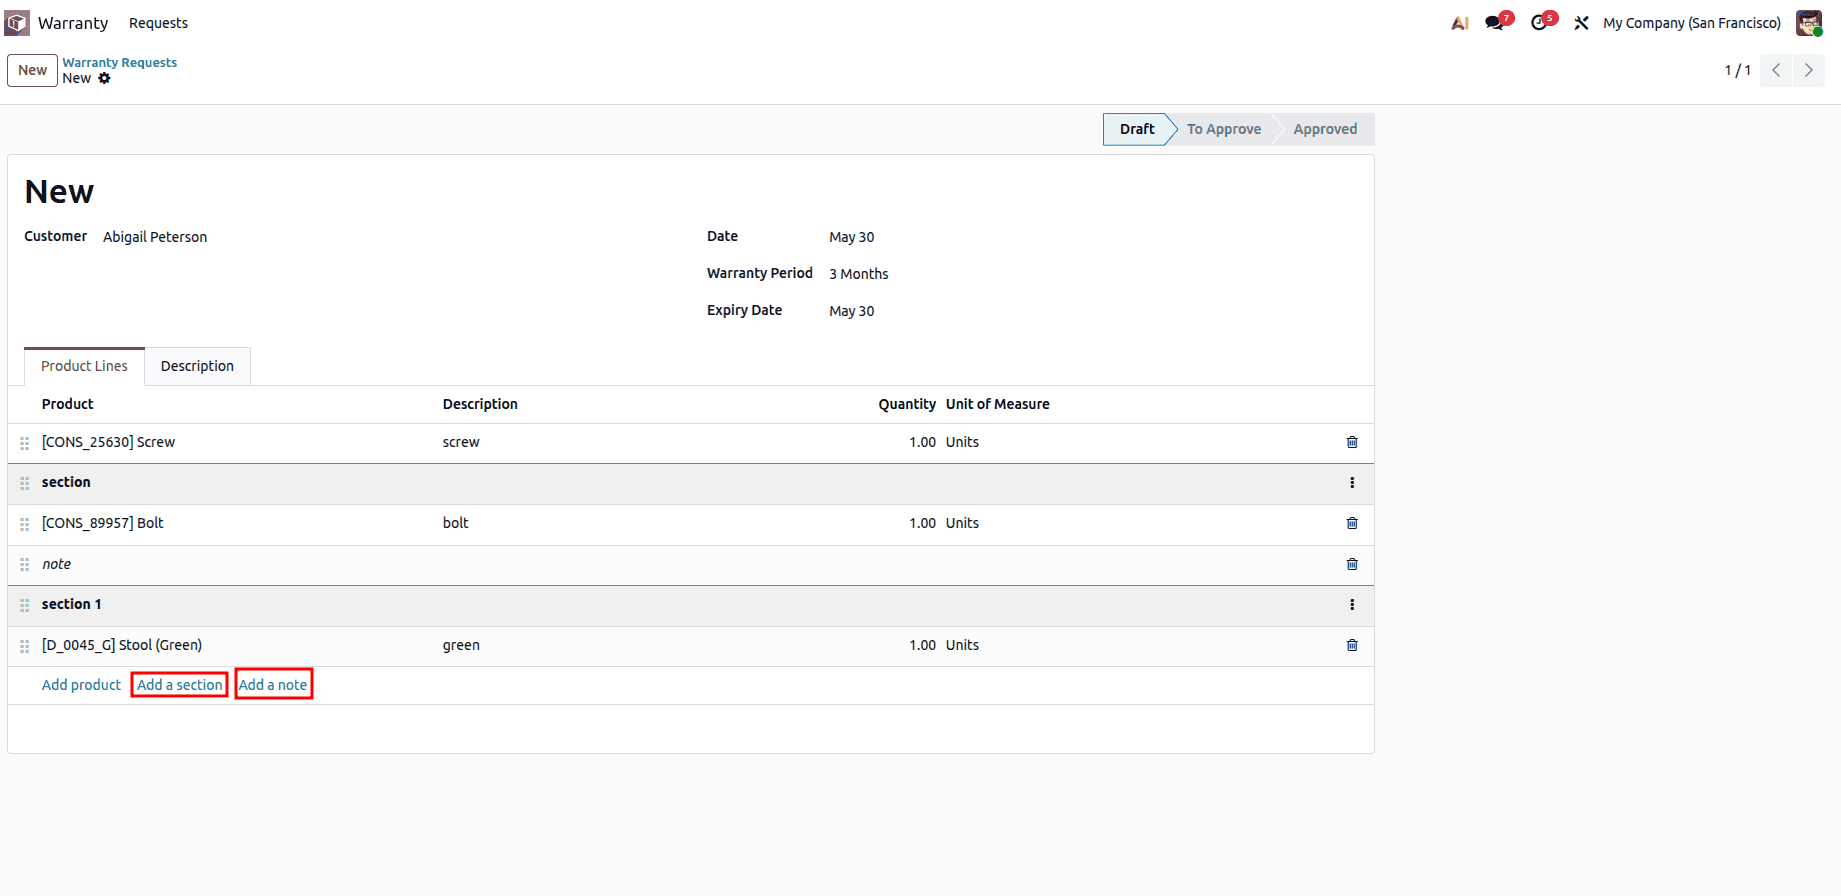Set status to Draft
This screenshot has height=896, width=1841.
[x=1137, y=129]
